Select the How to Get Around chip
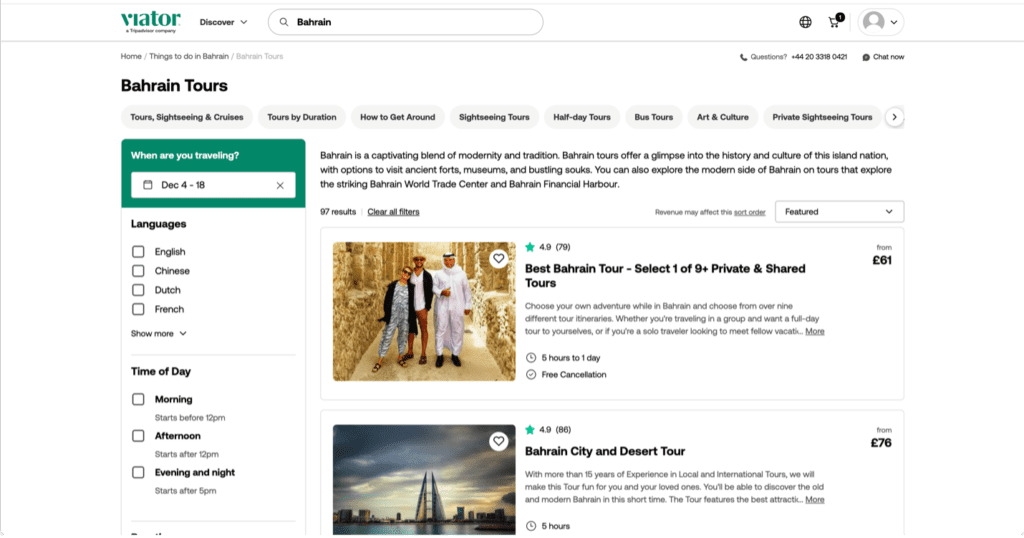1024x538 pixels. click(398, 118)
